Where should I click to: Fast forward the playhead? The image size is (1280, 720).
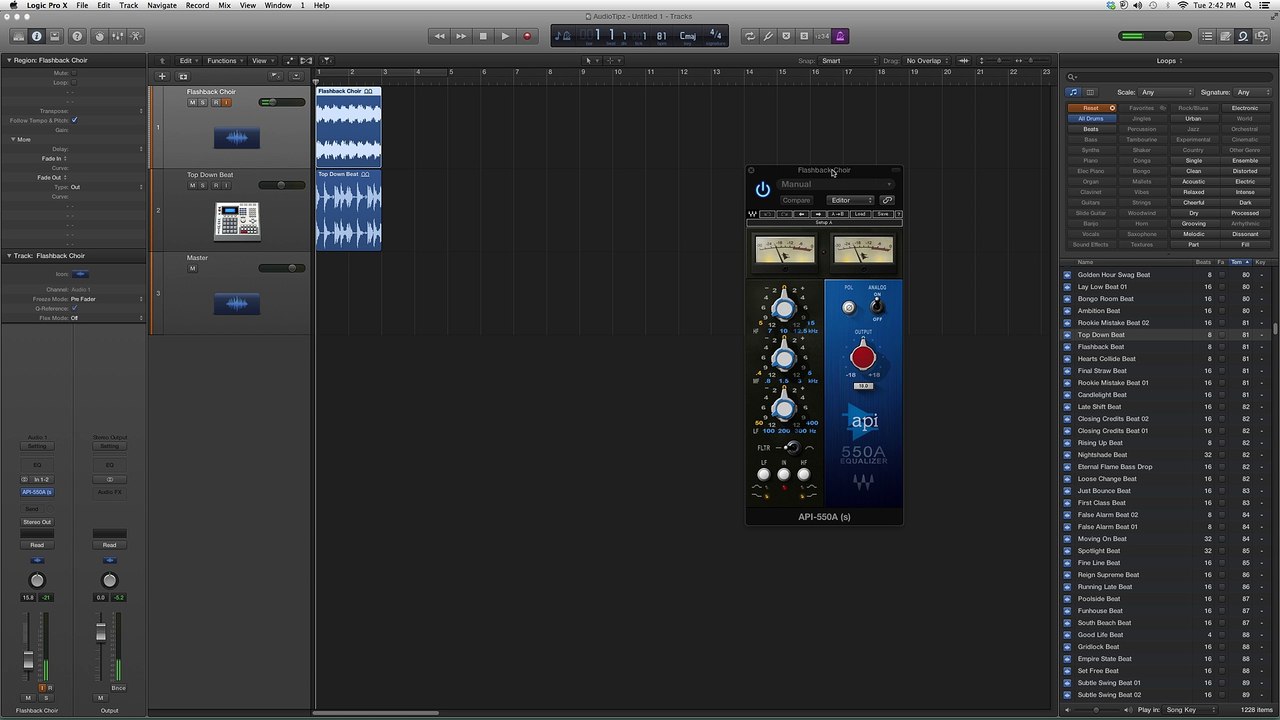click(461, 36)
